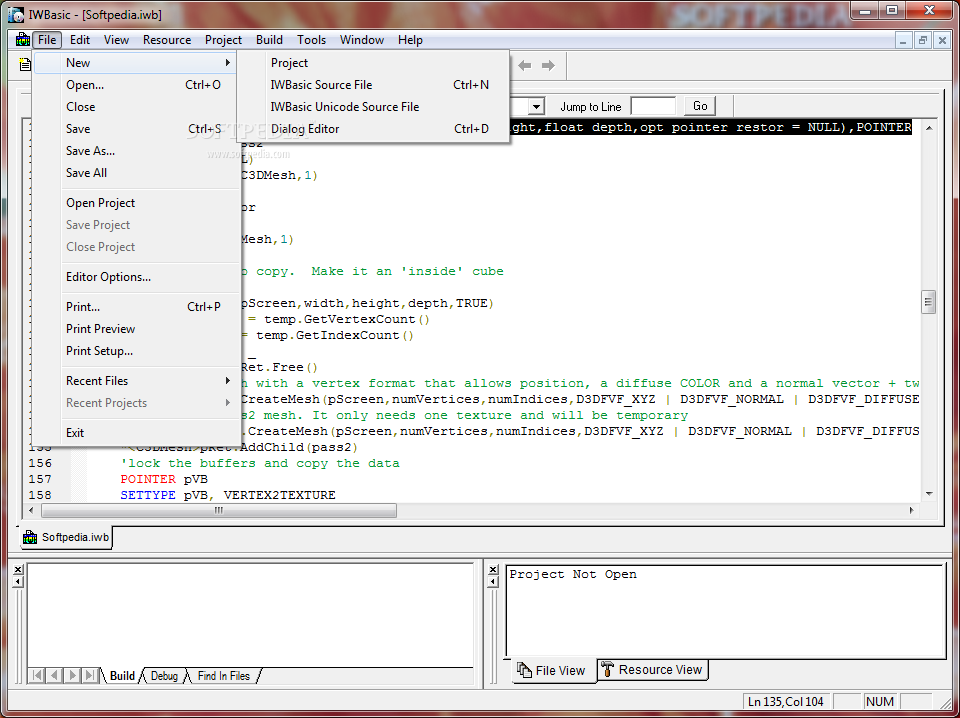Select Save from File menu

pyautogui.click(x=135, y=129)
